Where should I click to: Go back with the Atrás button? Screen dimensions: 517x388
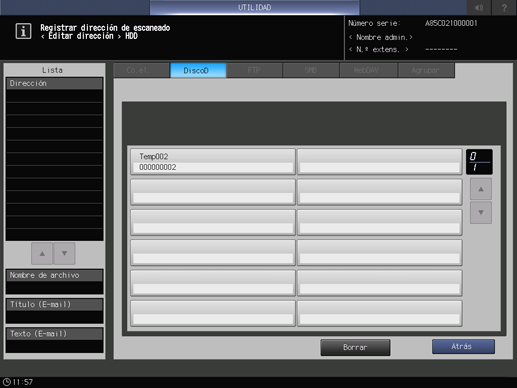coord(463,347)
